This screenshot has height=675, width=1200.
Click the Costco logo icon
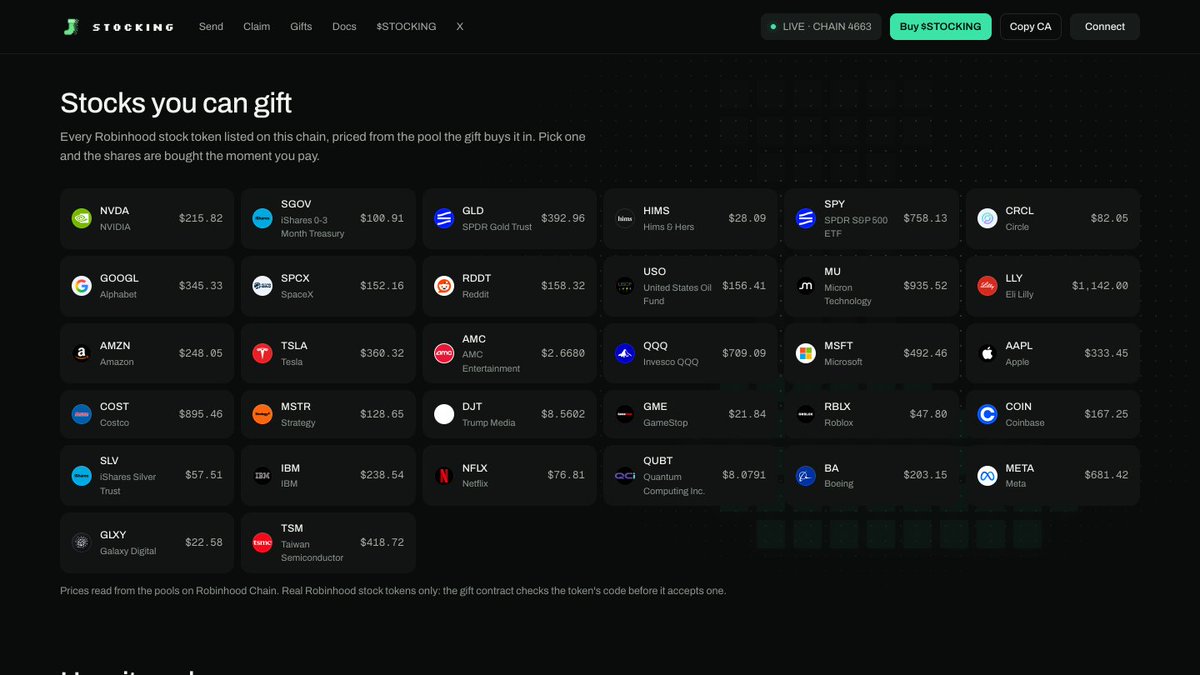tap(81, 414)
